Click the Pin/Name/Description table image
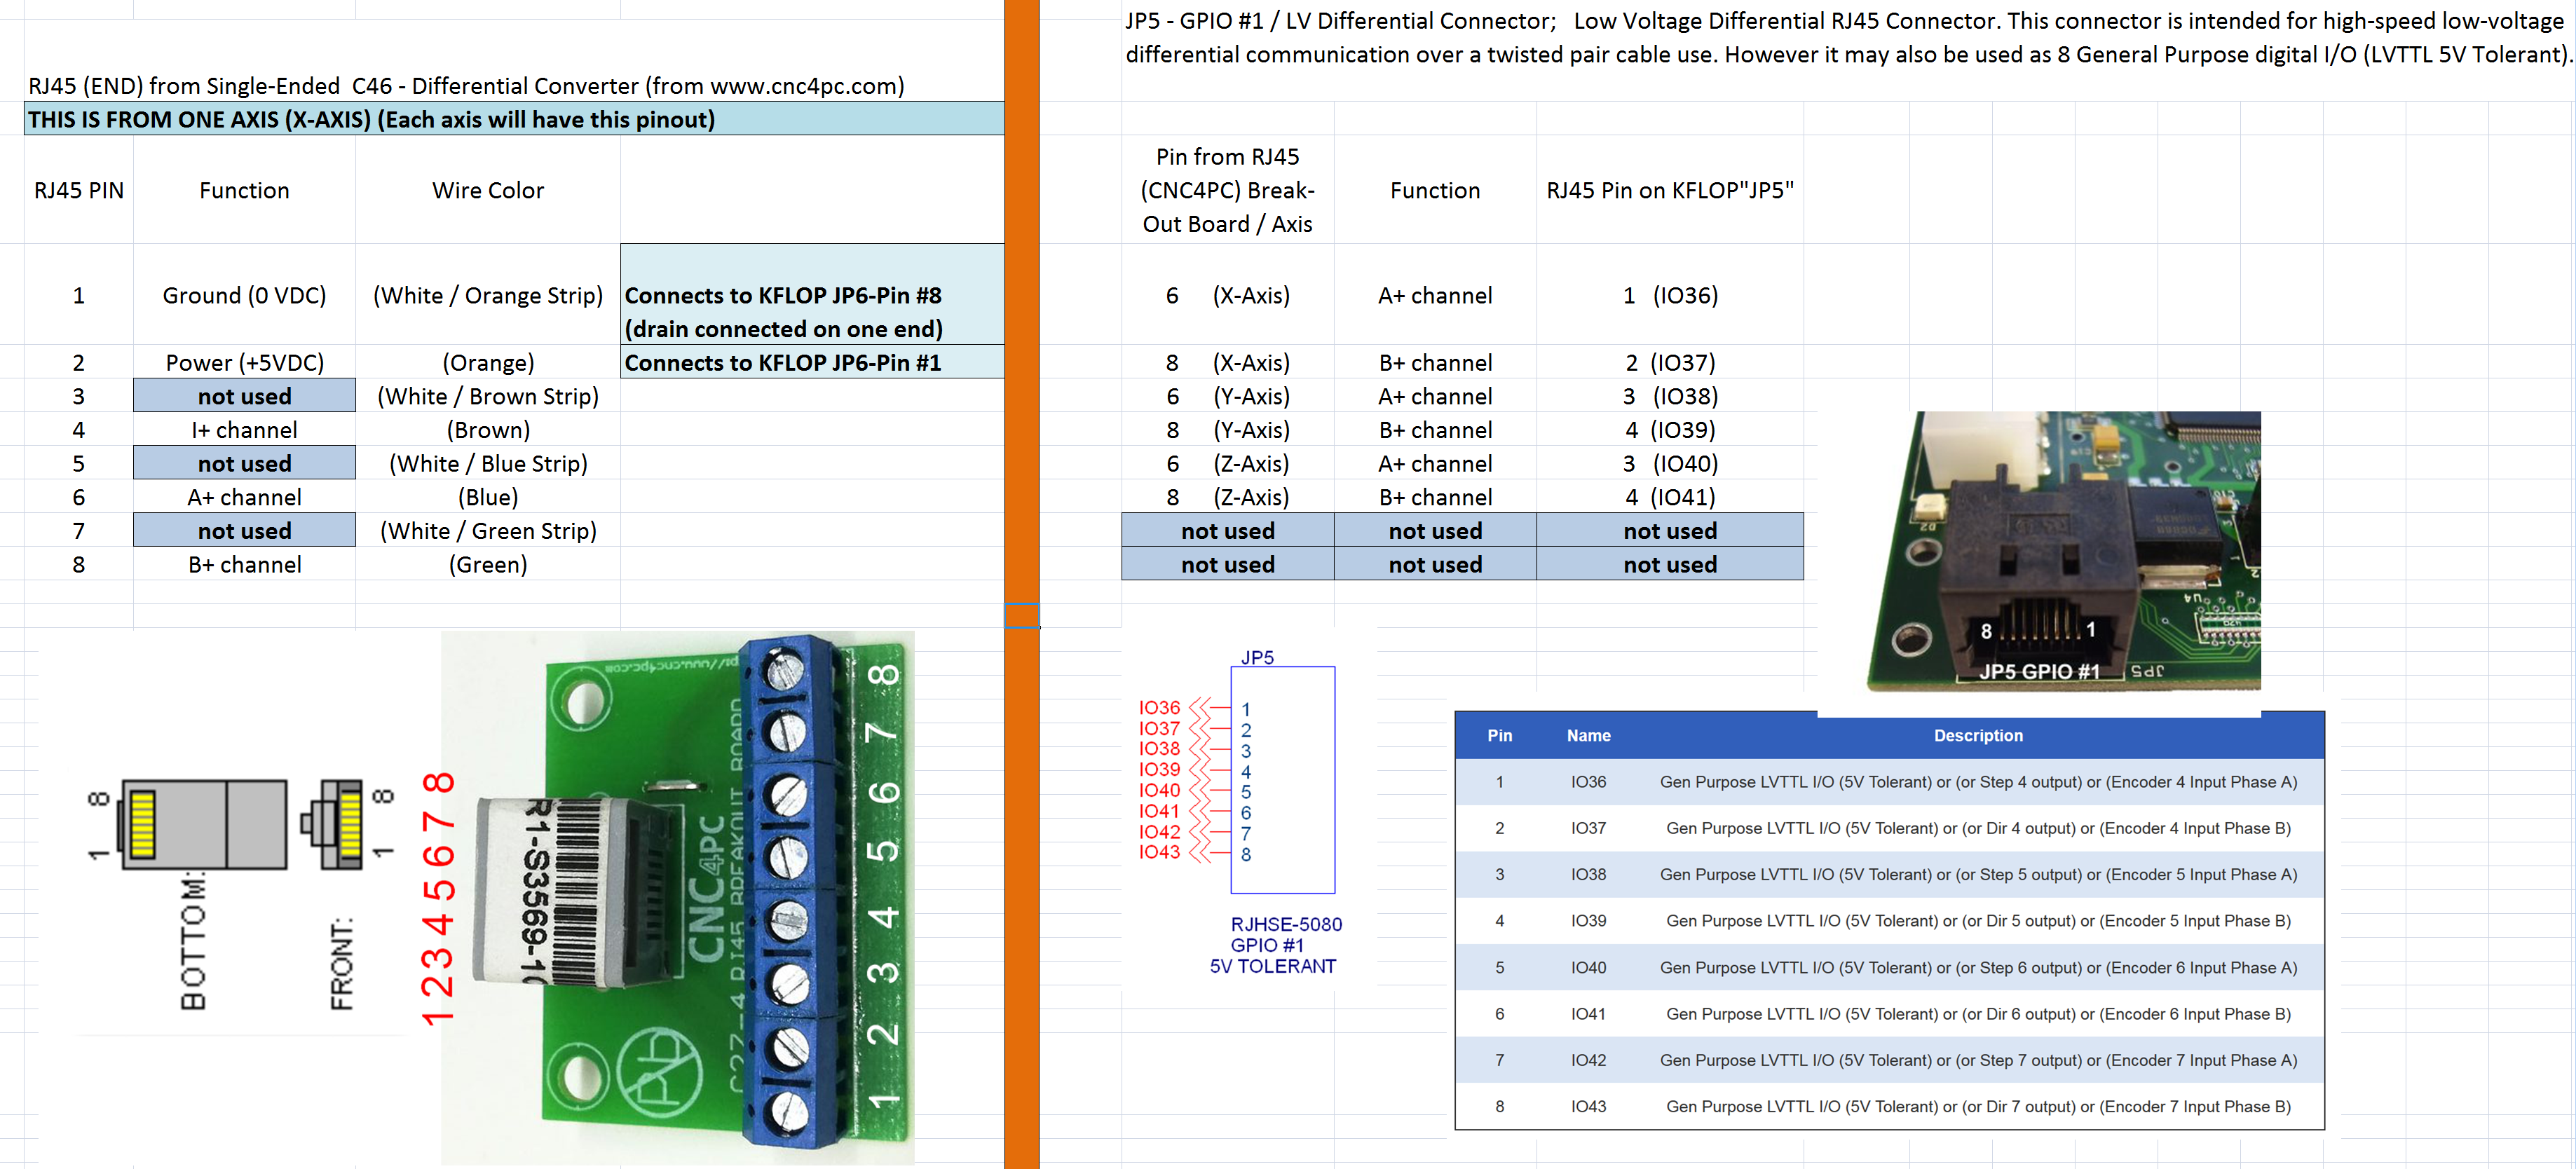This screenshot has width=2576, height=1169. [1889, 920]
